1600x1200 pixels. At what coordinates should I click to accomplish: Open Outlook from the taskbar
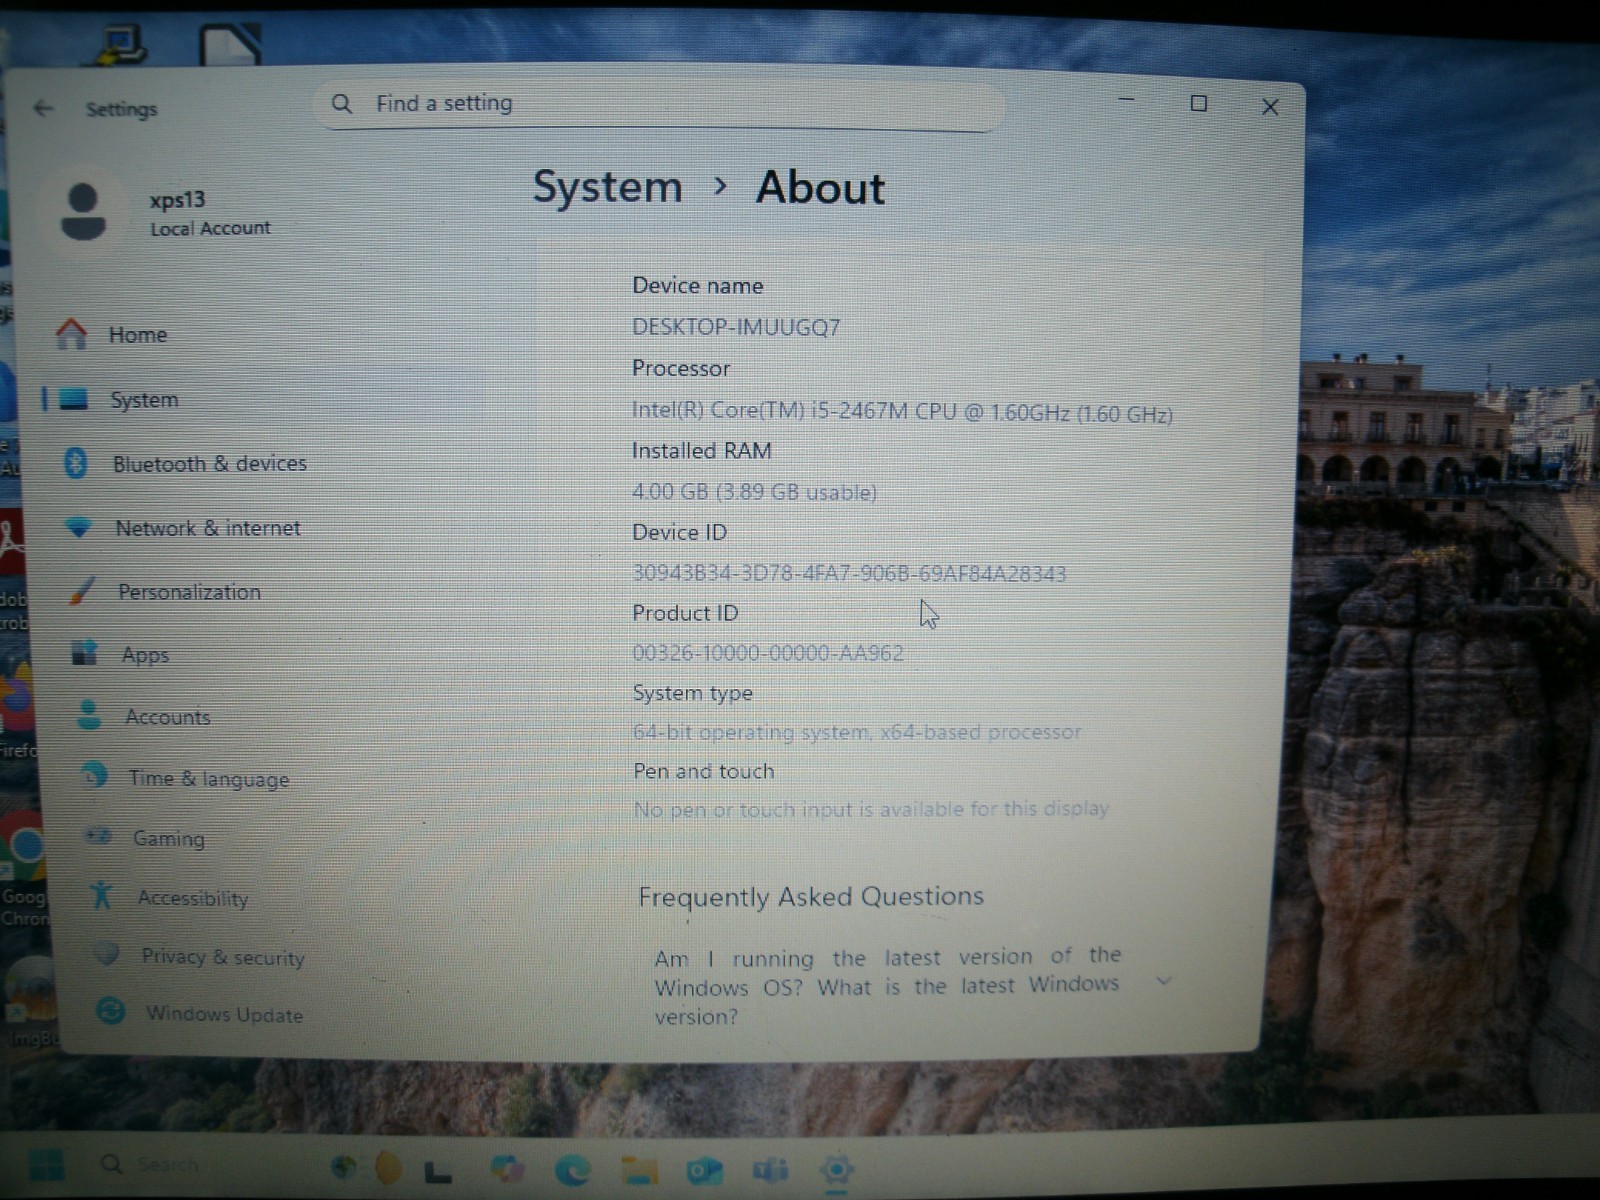pos(704,1170)
